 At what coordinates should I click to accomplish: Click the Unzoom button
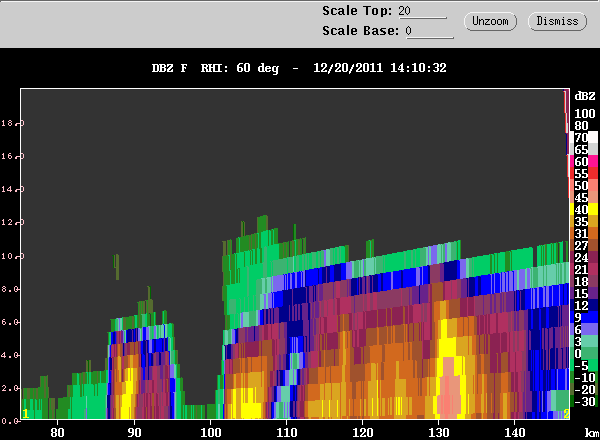point(490,21)
